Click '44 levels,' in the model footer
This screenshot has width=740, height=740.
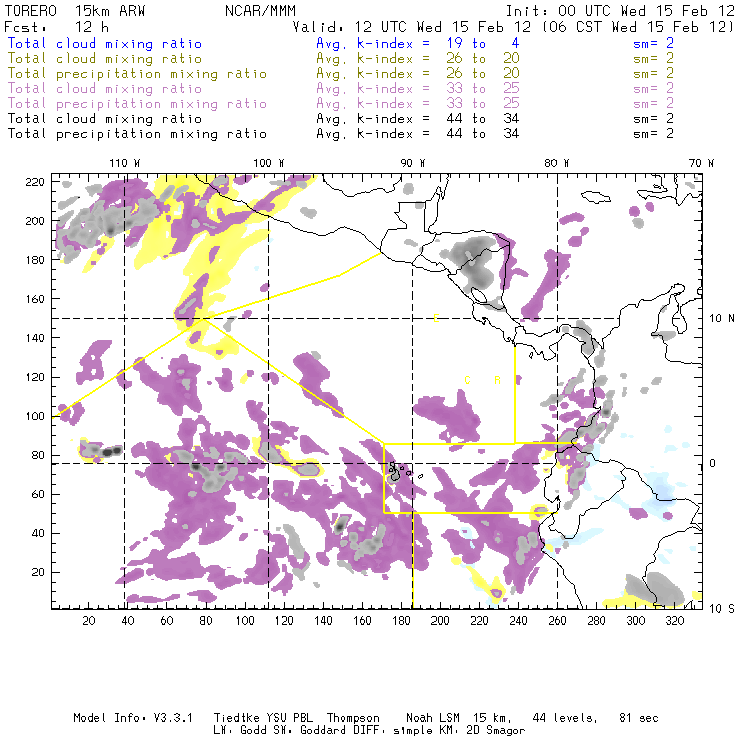pyautogui.click(x=565, y=718)
